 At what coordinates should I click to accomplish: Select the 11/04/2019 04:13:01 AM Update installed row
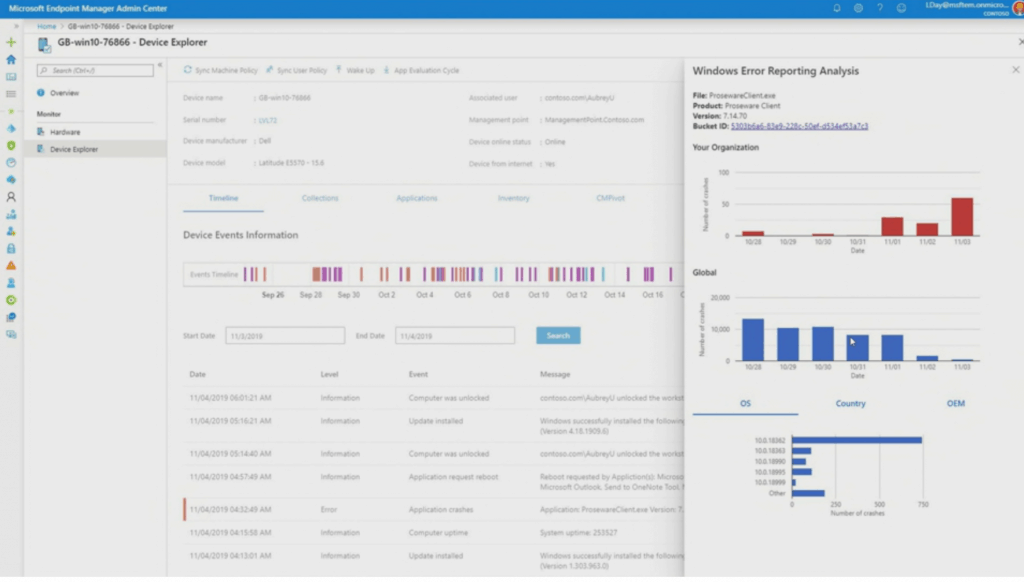[x=434, y=560]
